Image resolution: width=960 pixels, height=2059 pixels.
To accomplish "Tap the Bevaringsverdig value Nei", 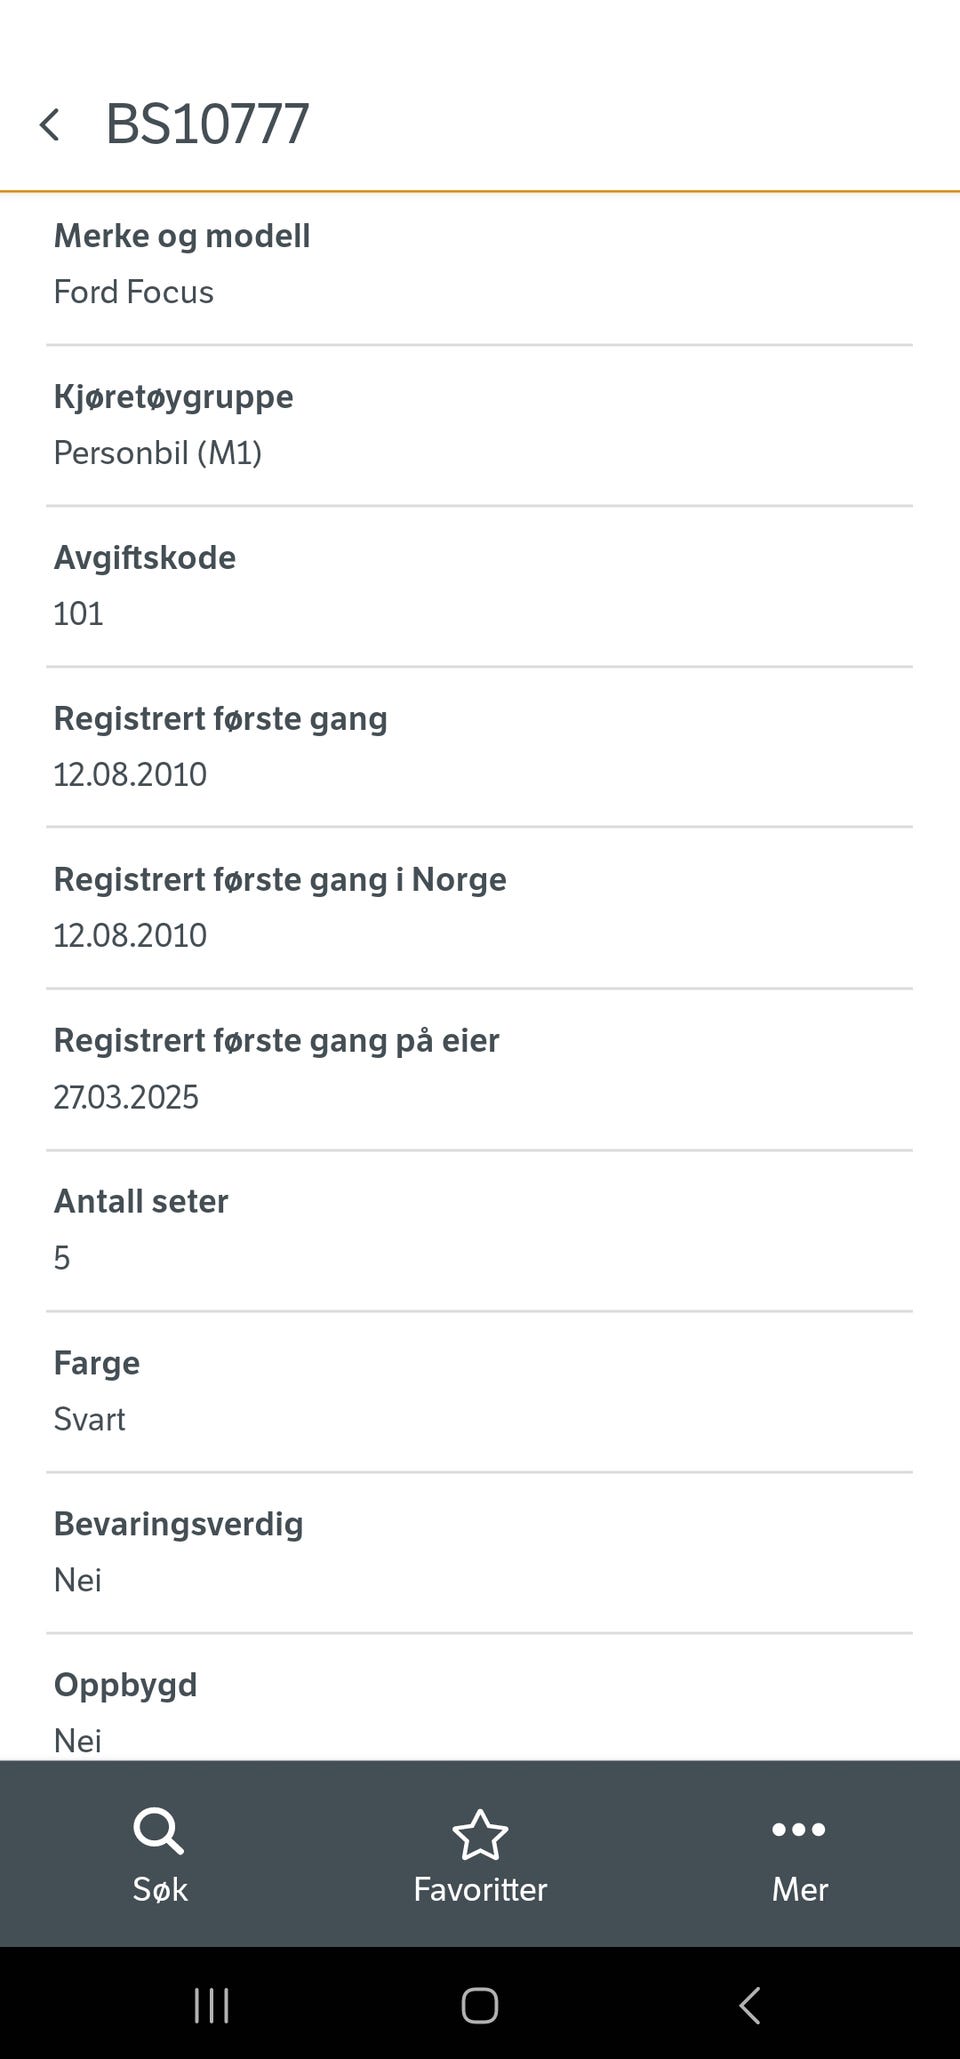I will [x=78, y=1580].
